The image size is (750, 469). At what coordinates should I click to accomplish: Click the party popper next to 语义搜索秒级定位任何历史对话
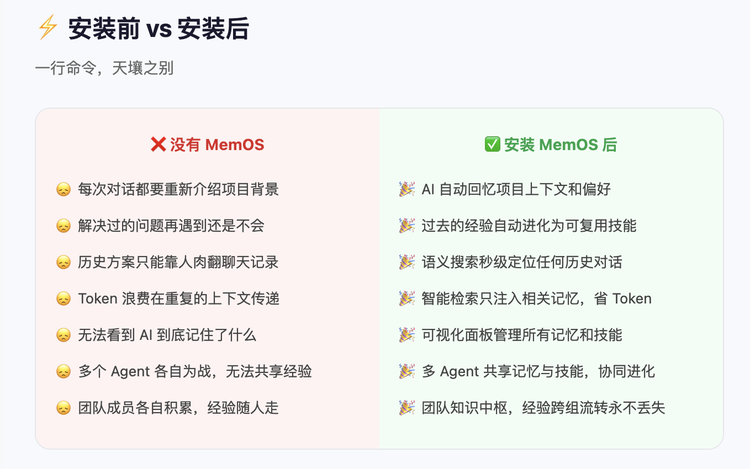(x=406, y=262)
